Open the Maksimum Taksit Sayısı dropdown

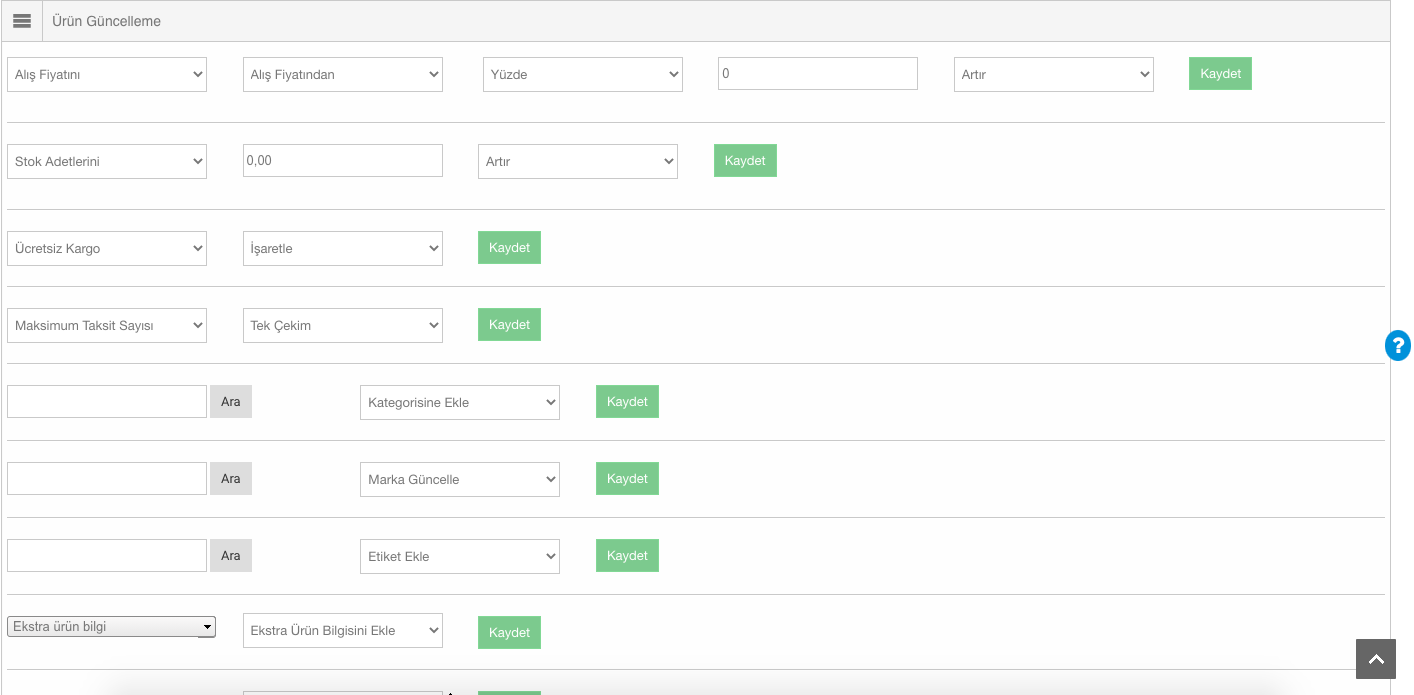point(107,325)
